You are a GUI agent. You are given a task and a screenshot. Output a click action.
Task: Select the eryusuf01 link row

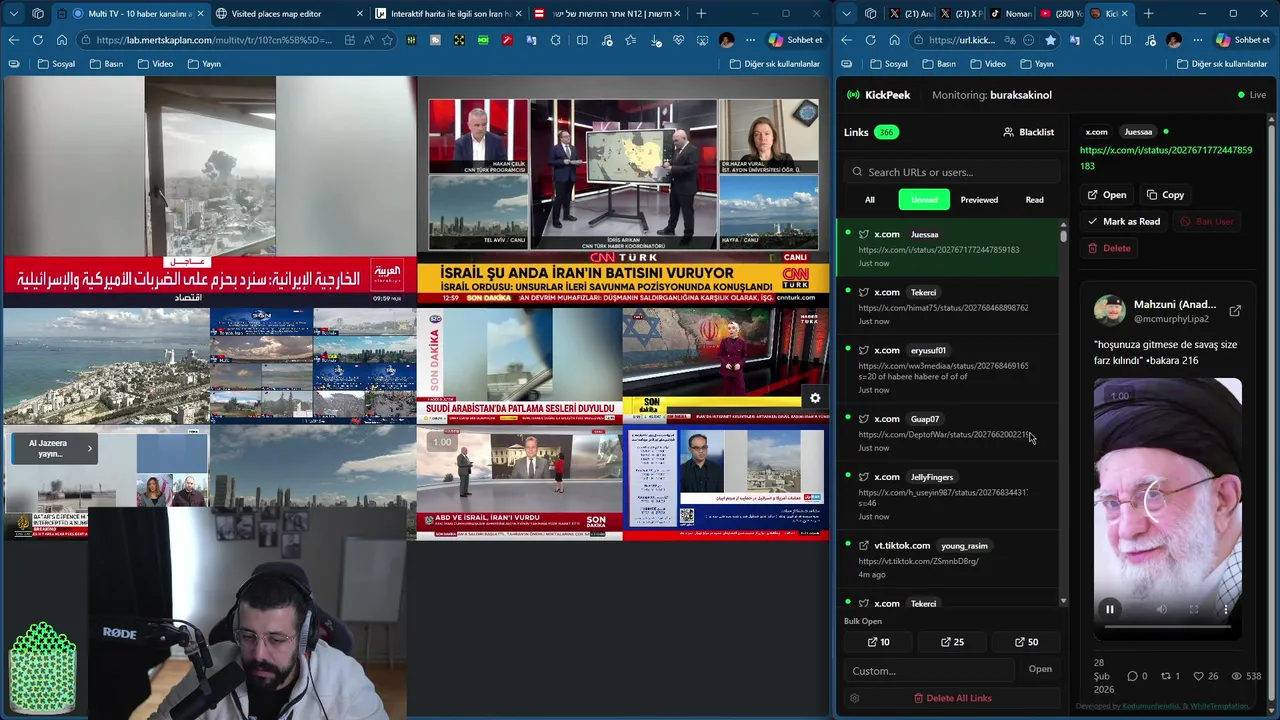(x=948, y=369)
